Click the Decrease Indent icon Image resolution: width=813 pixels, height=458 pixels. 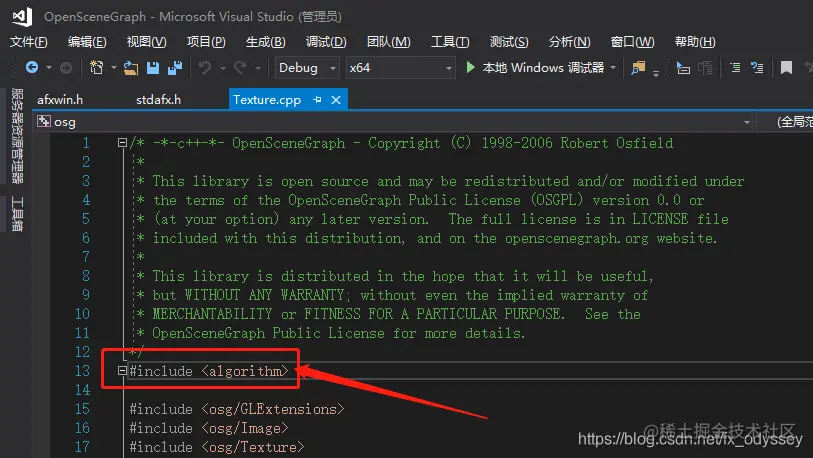pos(735,67)
